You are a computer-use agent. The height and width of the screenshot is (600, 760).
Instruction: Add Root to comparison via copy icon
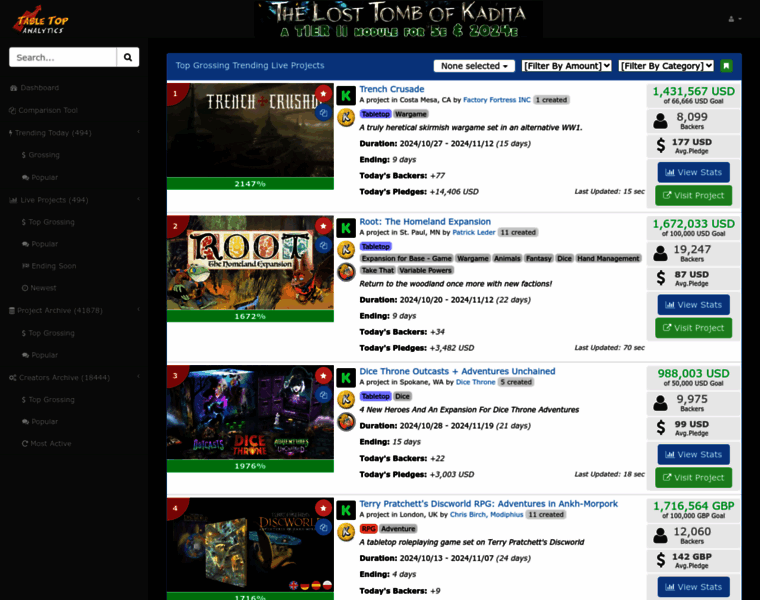pyautogui.click(x=323, y=245)
